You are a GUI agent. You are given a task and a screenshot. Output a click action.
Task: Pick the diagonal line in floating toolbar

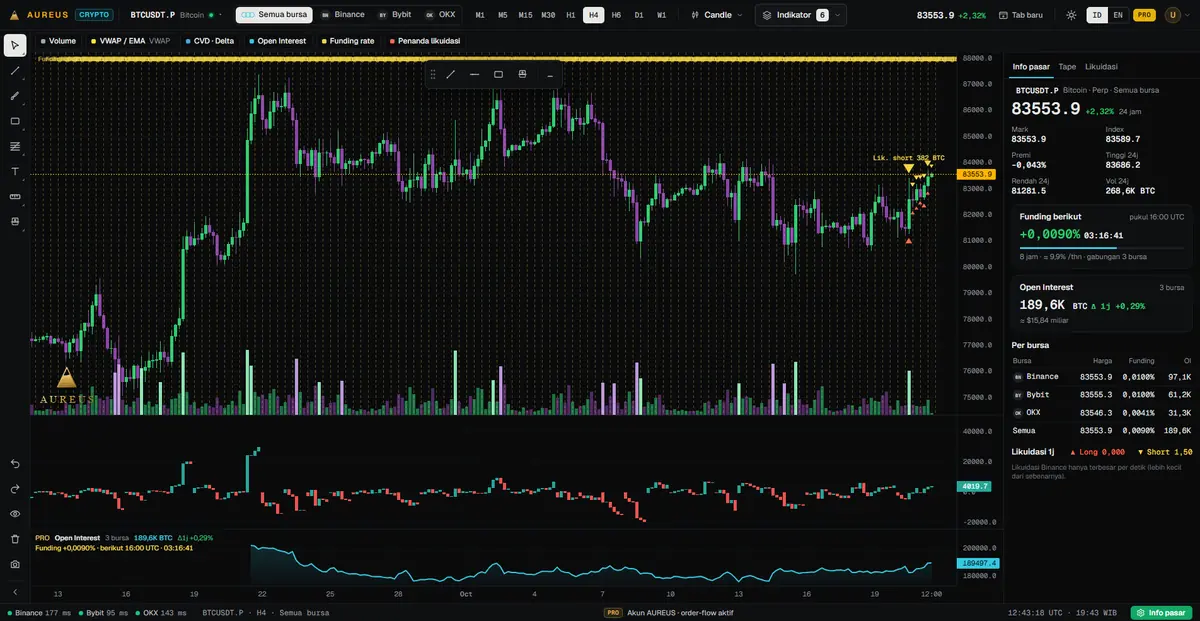(451, 74)
